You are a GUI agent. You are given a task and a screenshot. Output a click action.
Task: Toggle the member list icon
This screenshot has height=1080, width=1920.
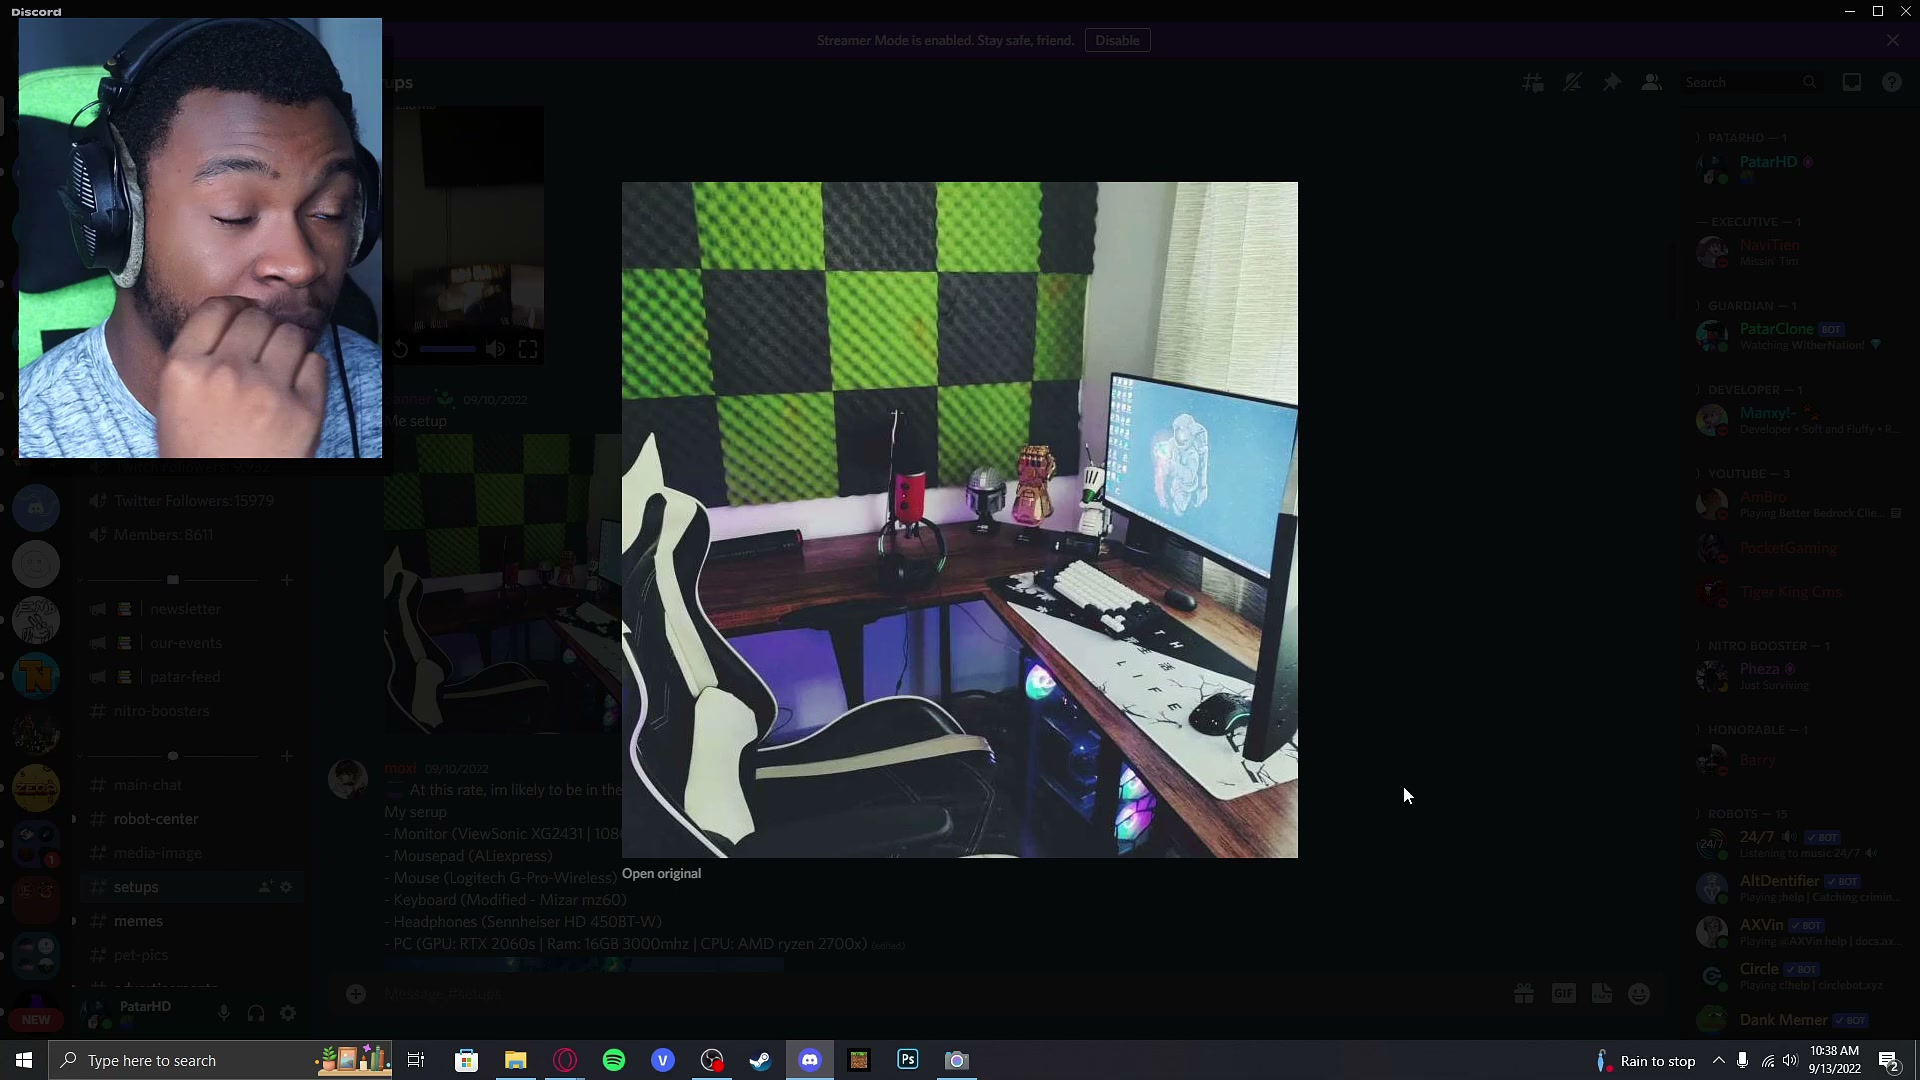point(1652,83)
